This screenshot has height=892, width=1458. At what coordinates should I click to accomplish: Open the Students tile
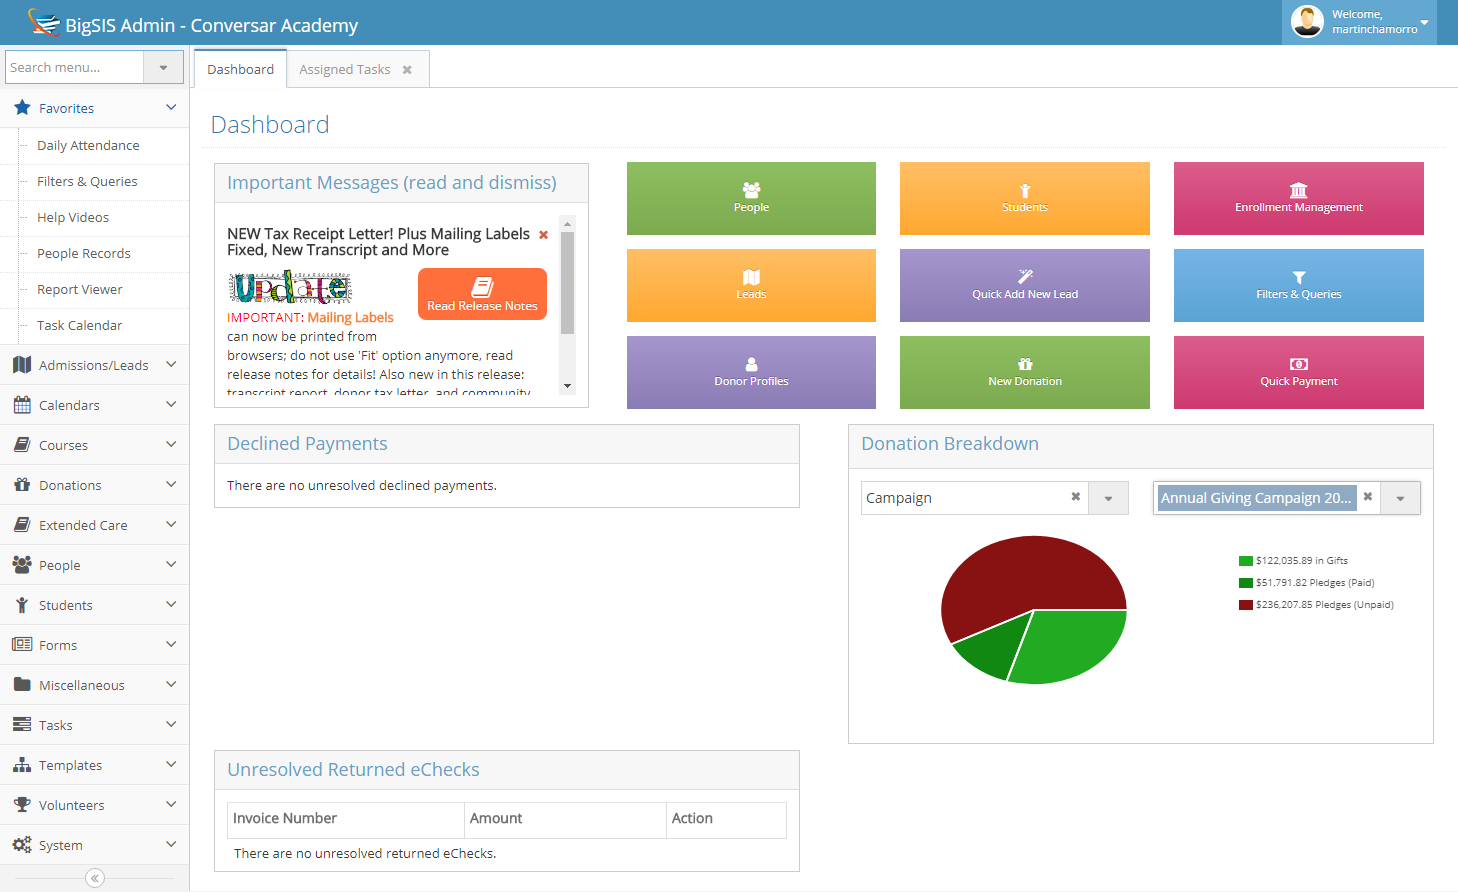1025,198
